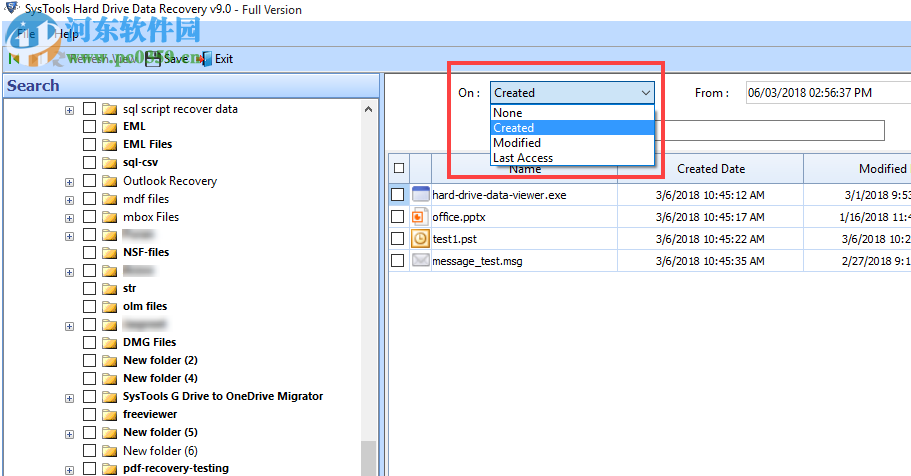Sort by Created Date column header
Viewport: 911px width, 476px height.
711,169
